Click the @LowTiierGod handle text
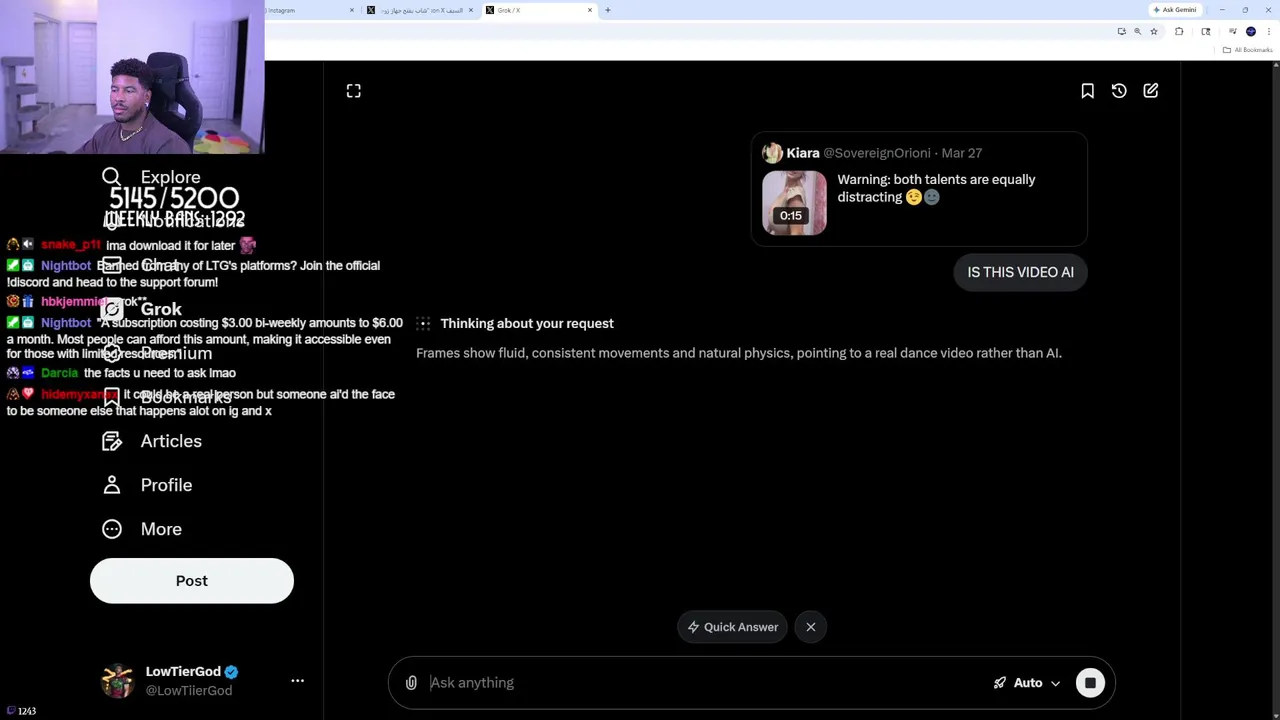This screenshot has height=720, width=1280. pos(189,691)
